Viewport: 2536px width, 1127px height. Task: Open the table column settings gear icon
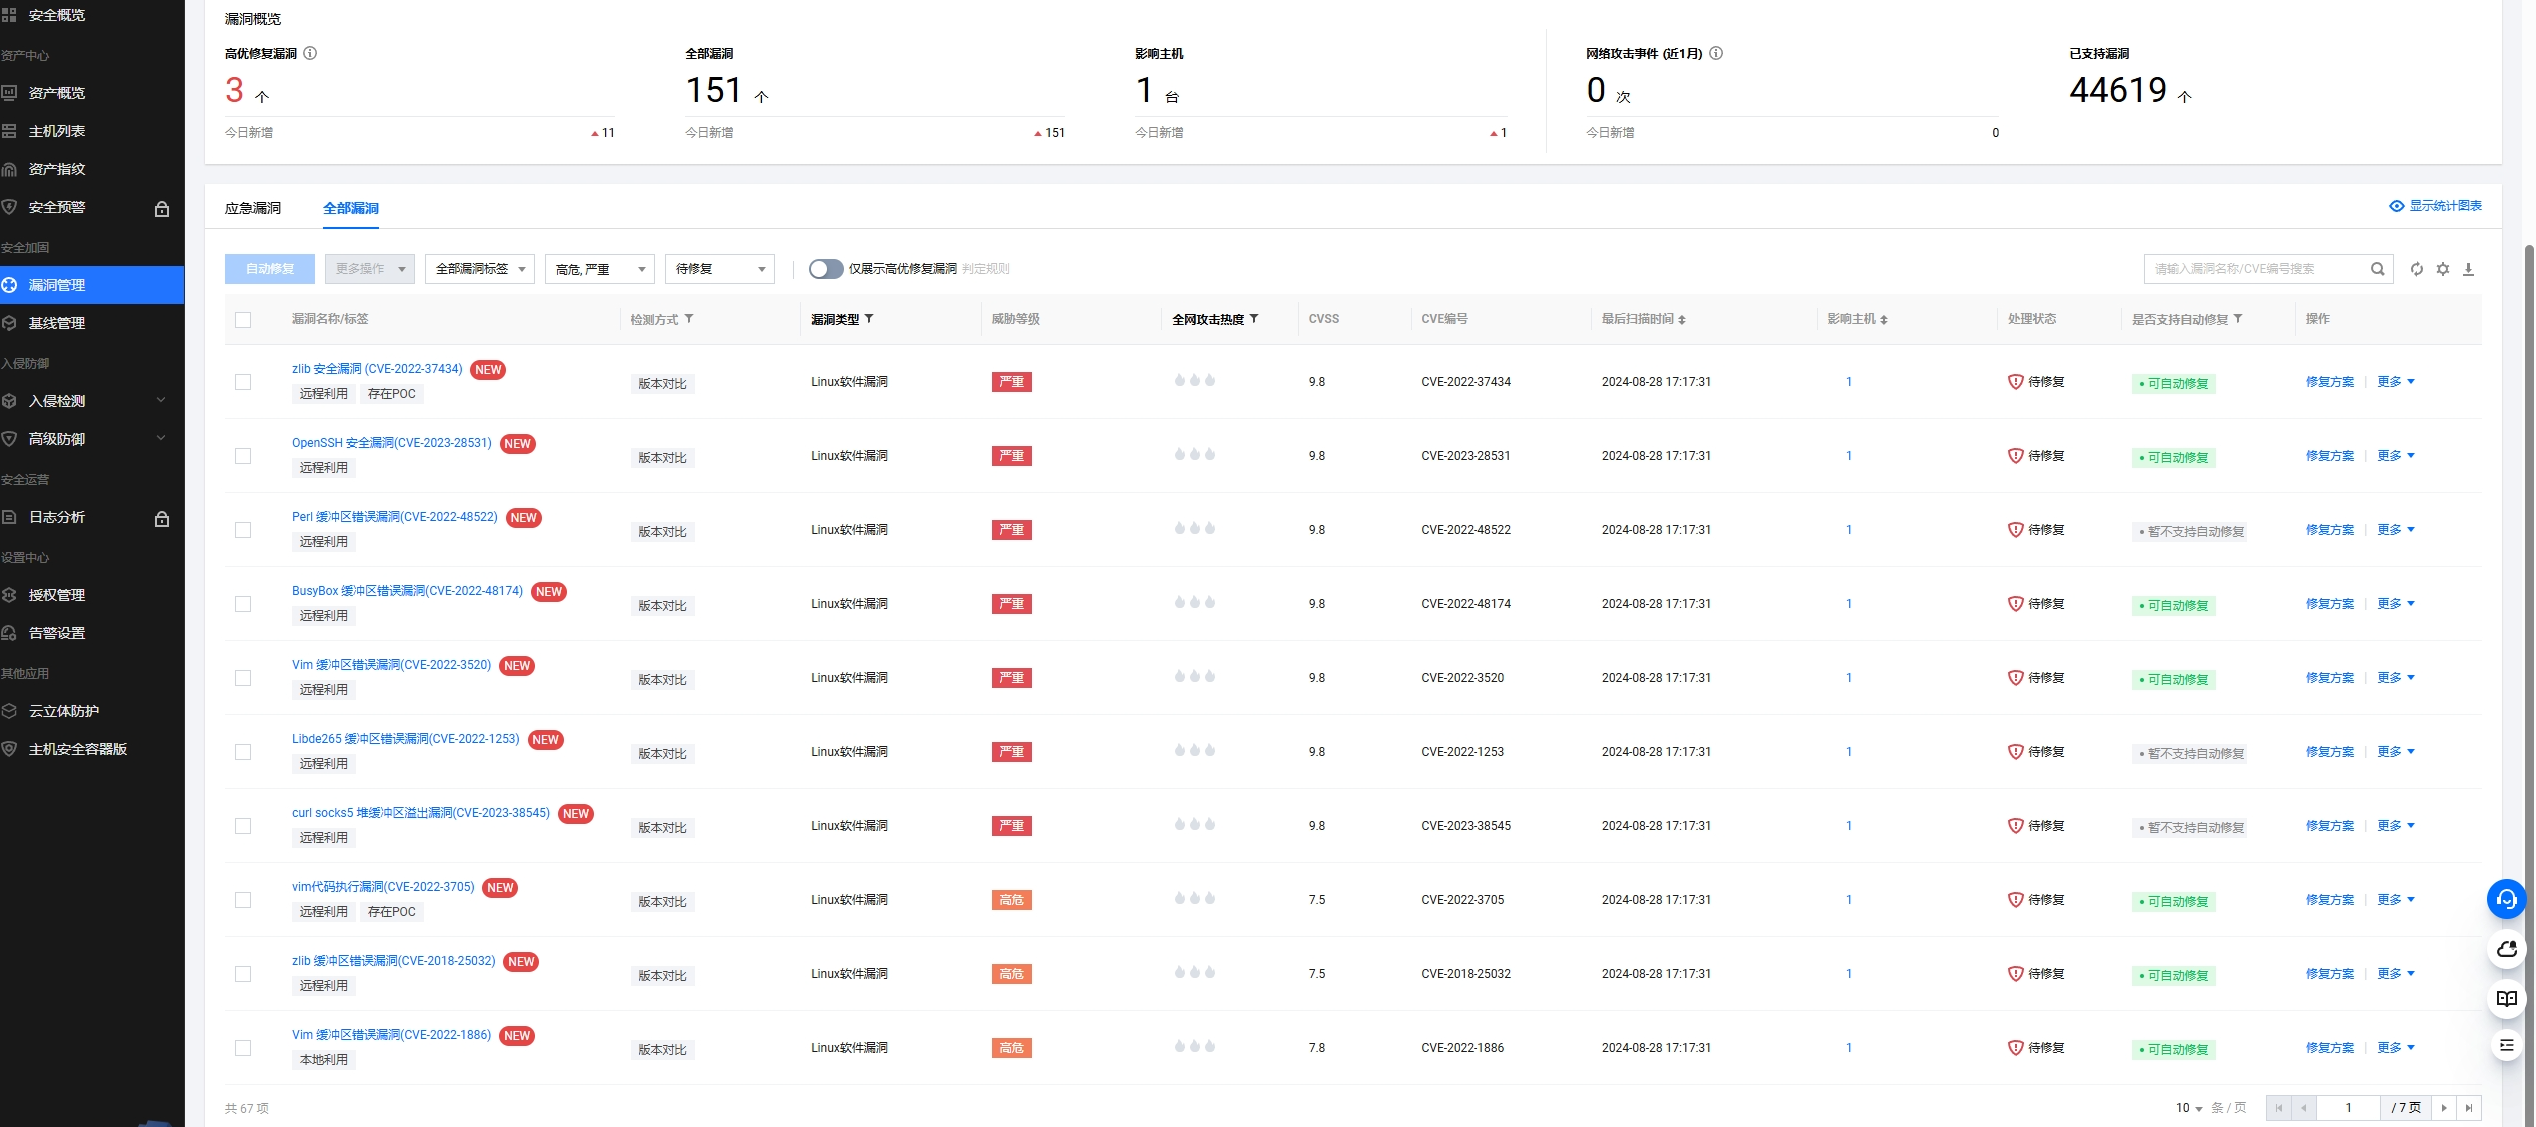(2443, 269)
